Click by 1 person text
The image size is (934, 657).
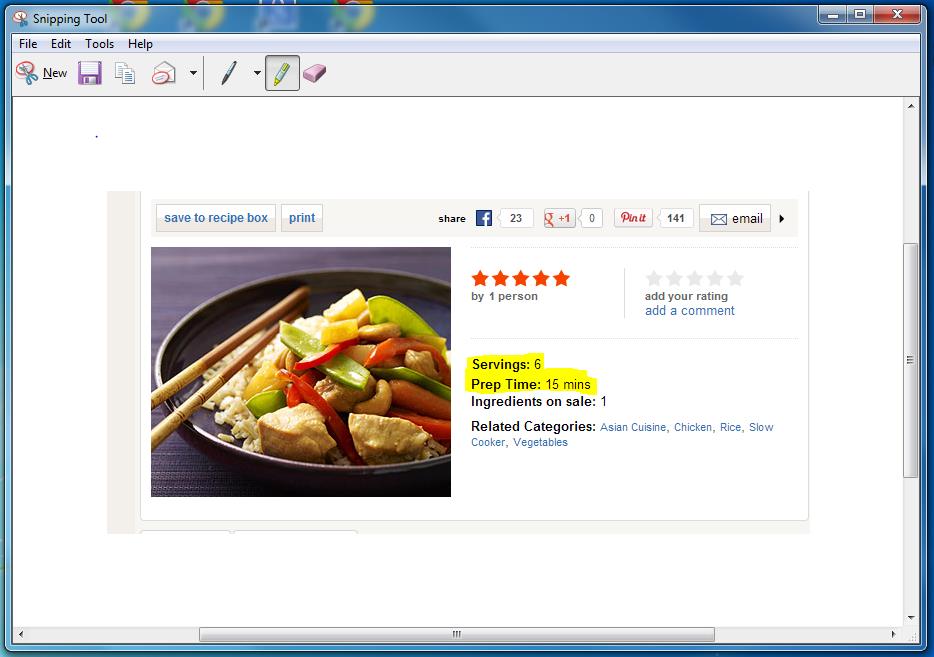[505, 296]
